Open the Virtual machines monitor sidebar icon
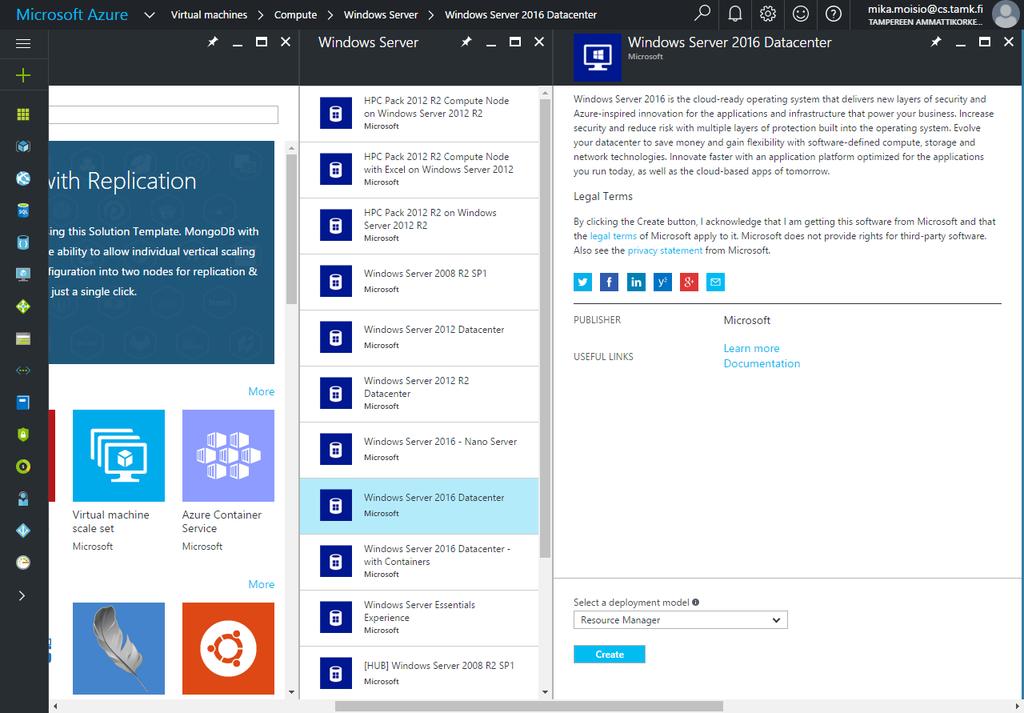 (23, 274)
